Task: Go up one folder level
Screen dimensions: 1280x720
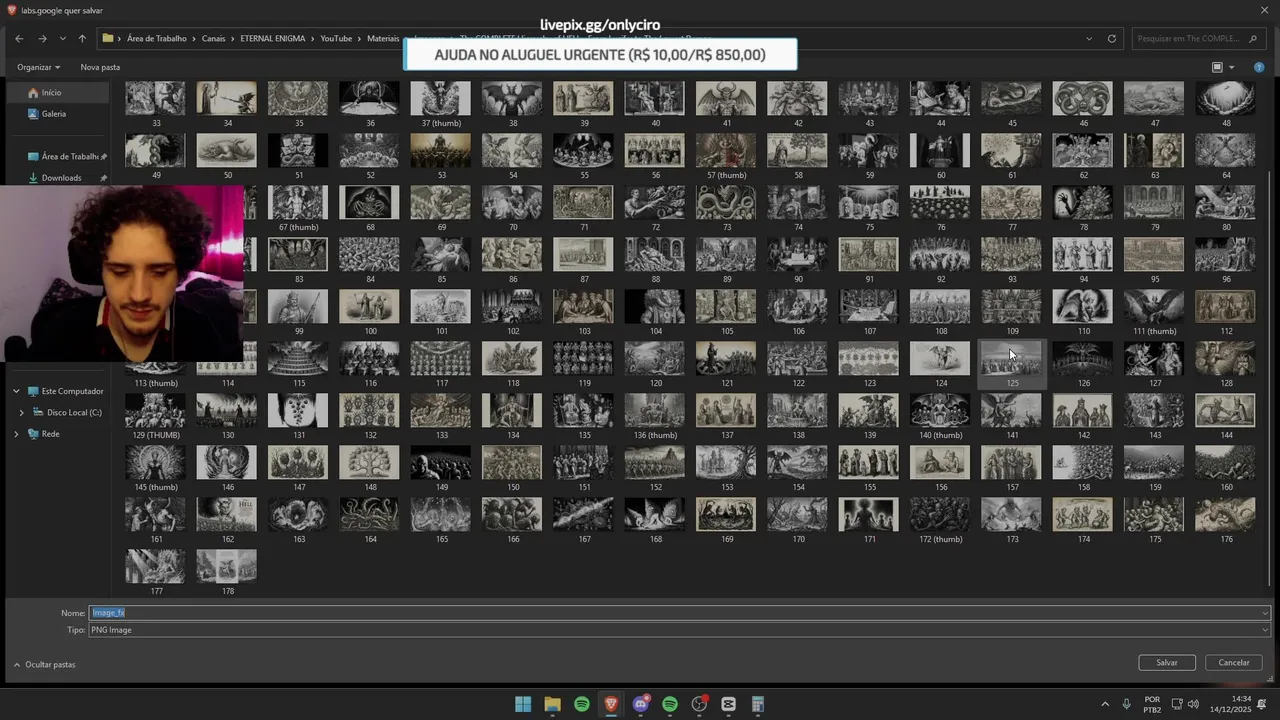Action: tap(82, 39)
